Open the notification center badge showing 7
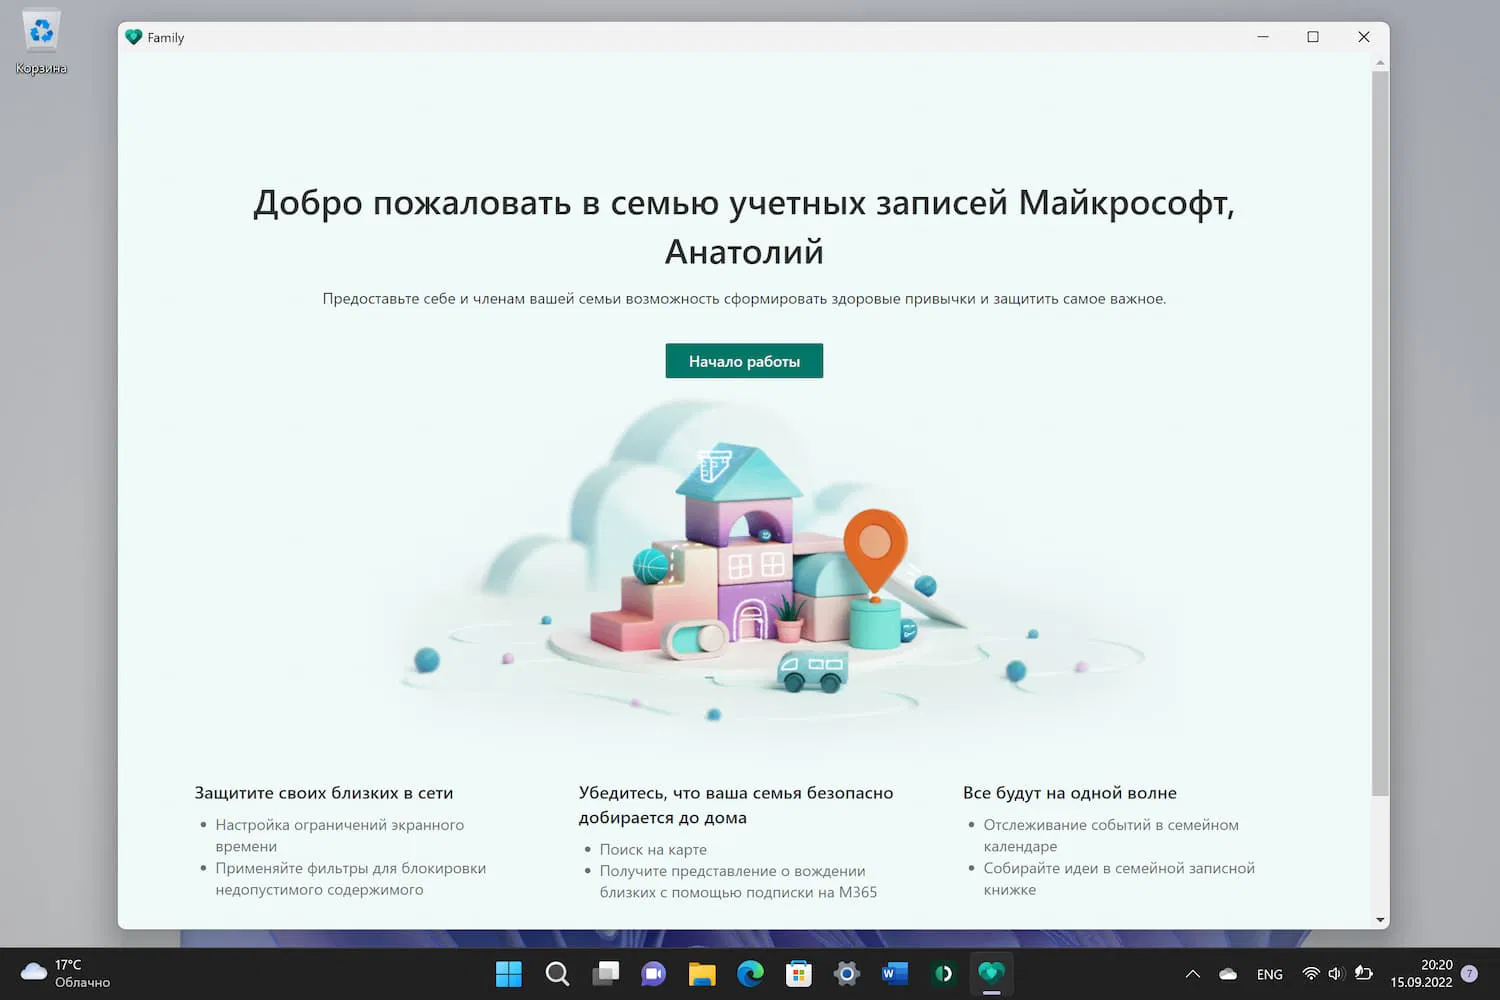The width and height of the screenshot is (1500, 1000). [1469, 974]
